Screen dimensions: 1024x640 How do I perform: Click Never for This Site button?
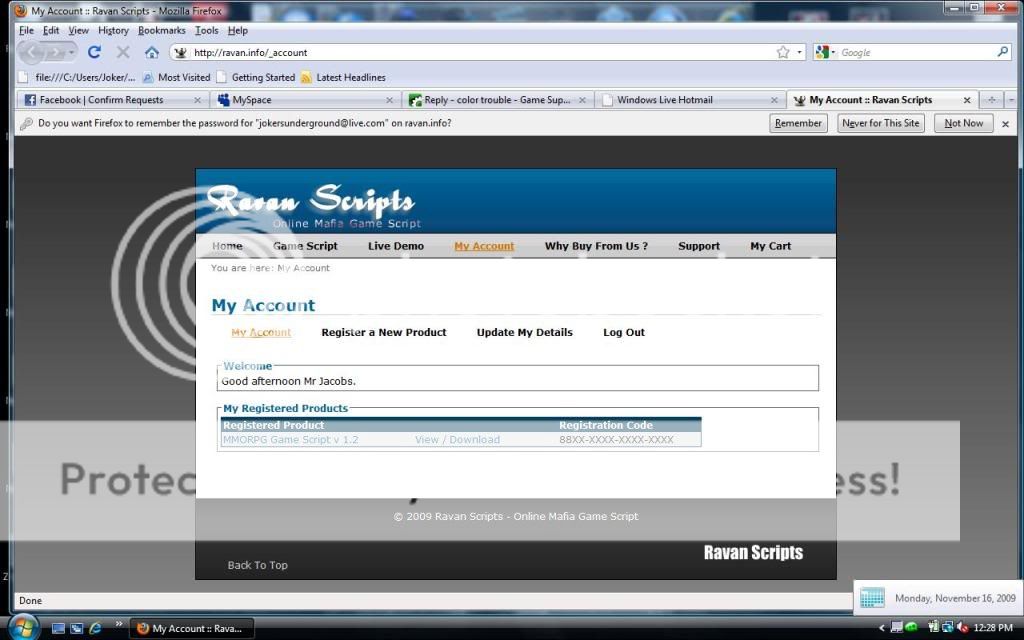[880, 123]
